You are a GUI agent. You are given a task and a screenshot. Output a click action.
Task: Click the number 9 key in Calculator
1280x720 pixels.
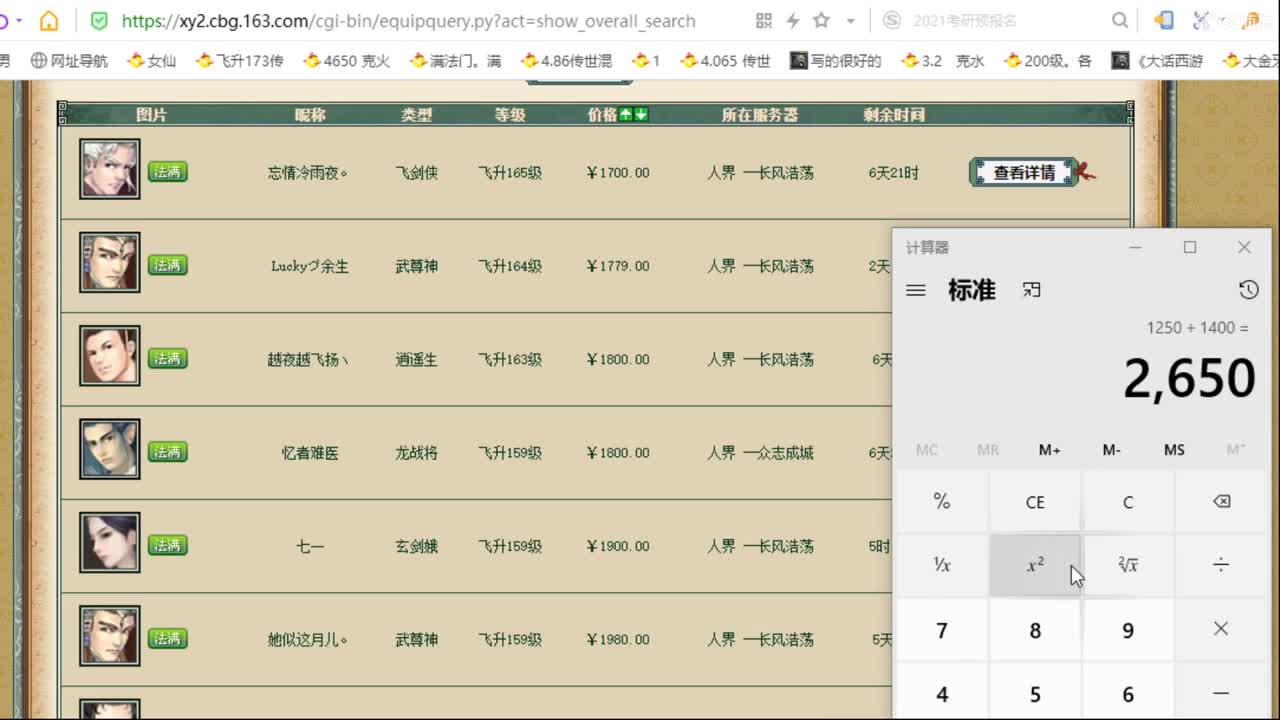1128,630
